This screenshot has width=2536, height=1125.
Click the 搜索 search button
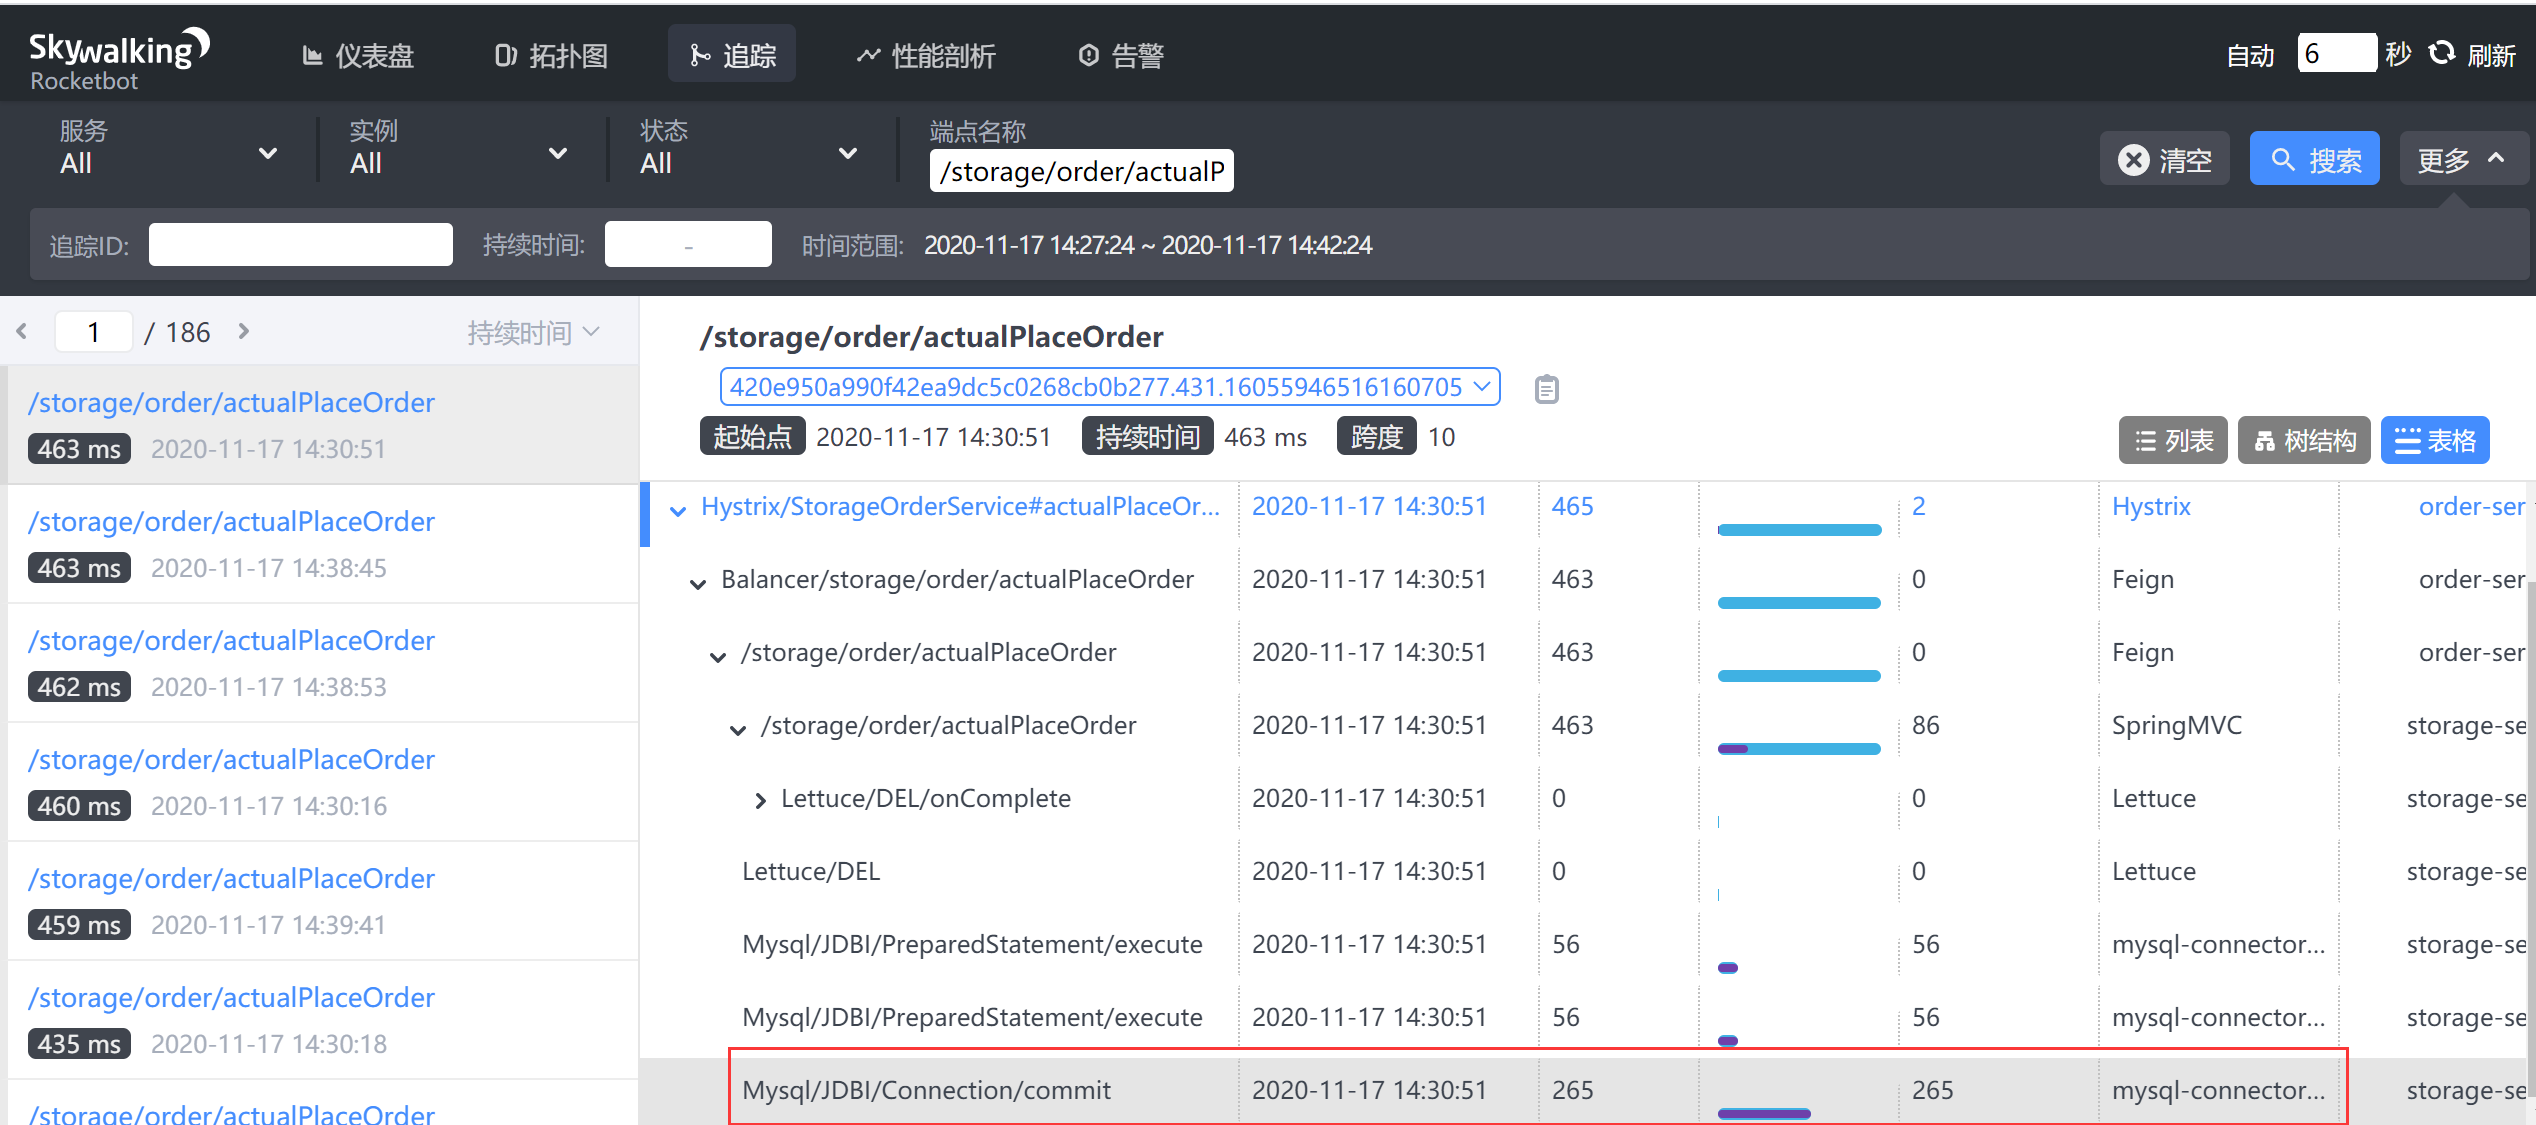[x=2314, y=159]
